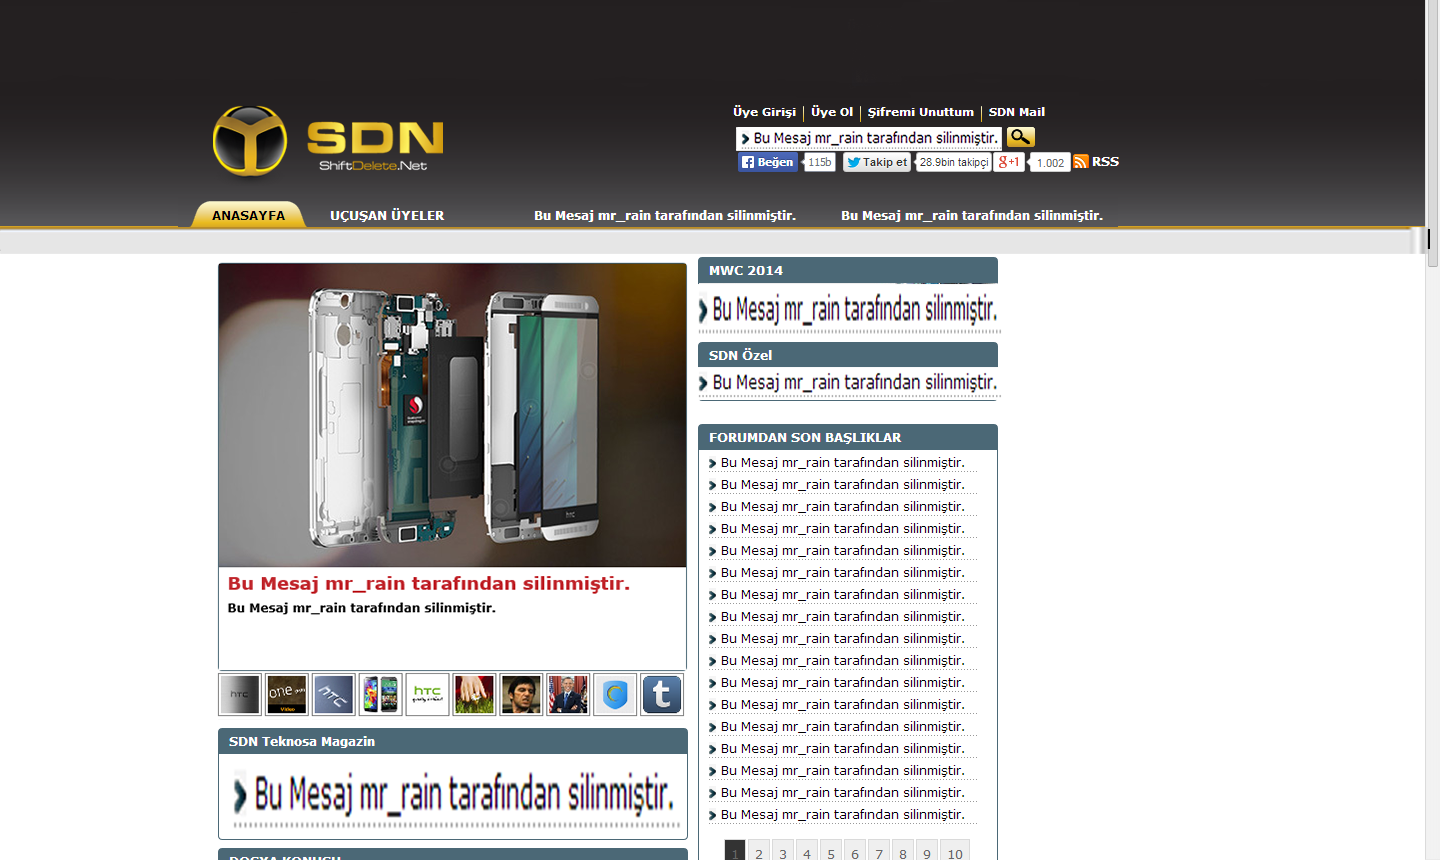Select the green HTC quietly brilliant thumbnail
Screen dimensions: 1440x860
428,694
